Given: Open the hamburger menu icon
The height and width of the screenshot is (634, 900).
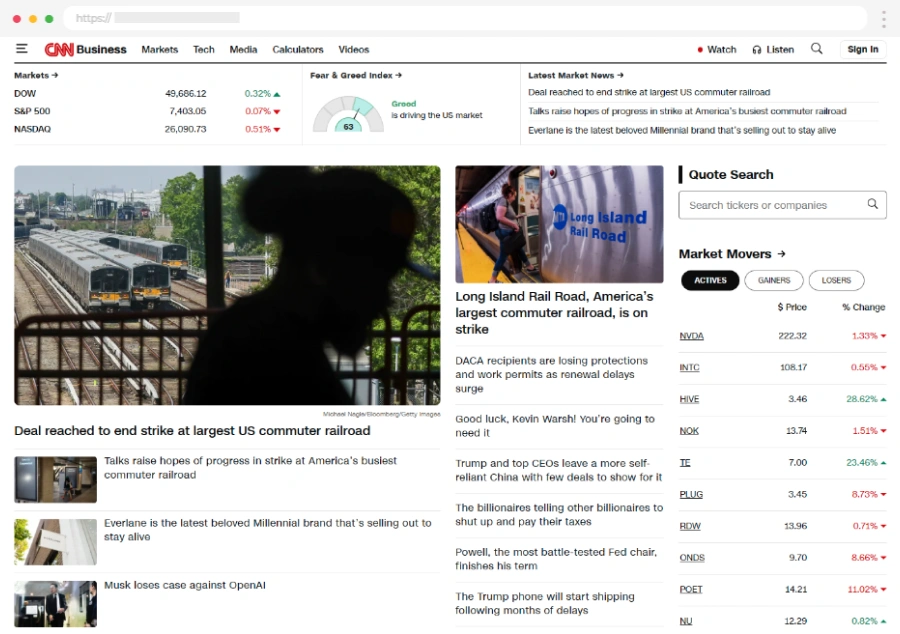Looking at the screenshot, I should (x=22, y=49).
